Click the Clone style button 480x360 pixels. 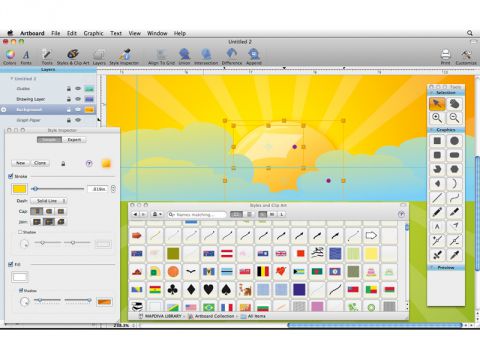click(40, 163)
